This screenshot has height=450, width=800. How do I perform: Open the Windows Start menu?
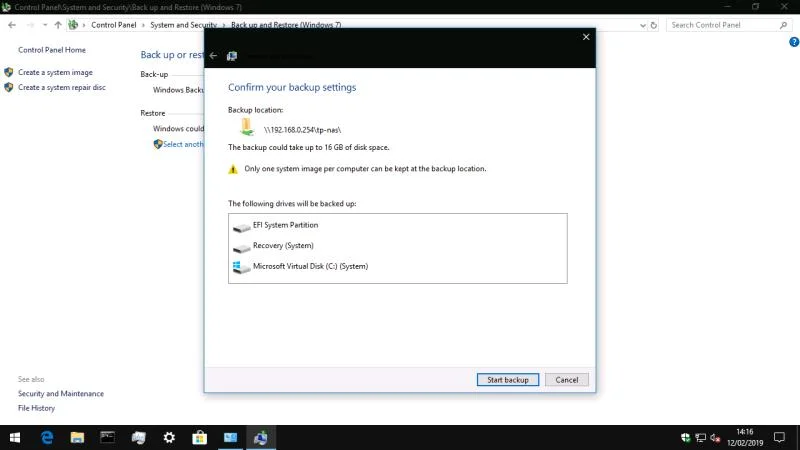click(15, 438)
